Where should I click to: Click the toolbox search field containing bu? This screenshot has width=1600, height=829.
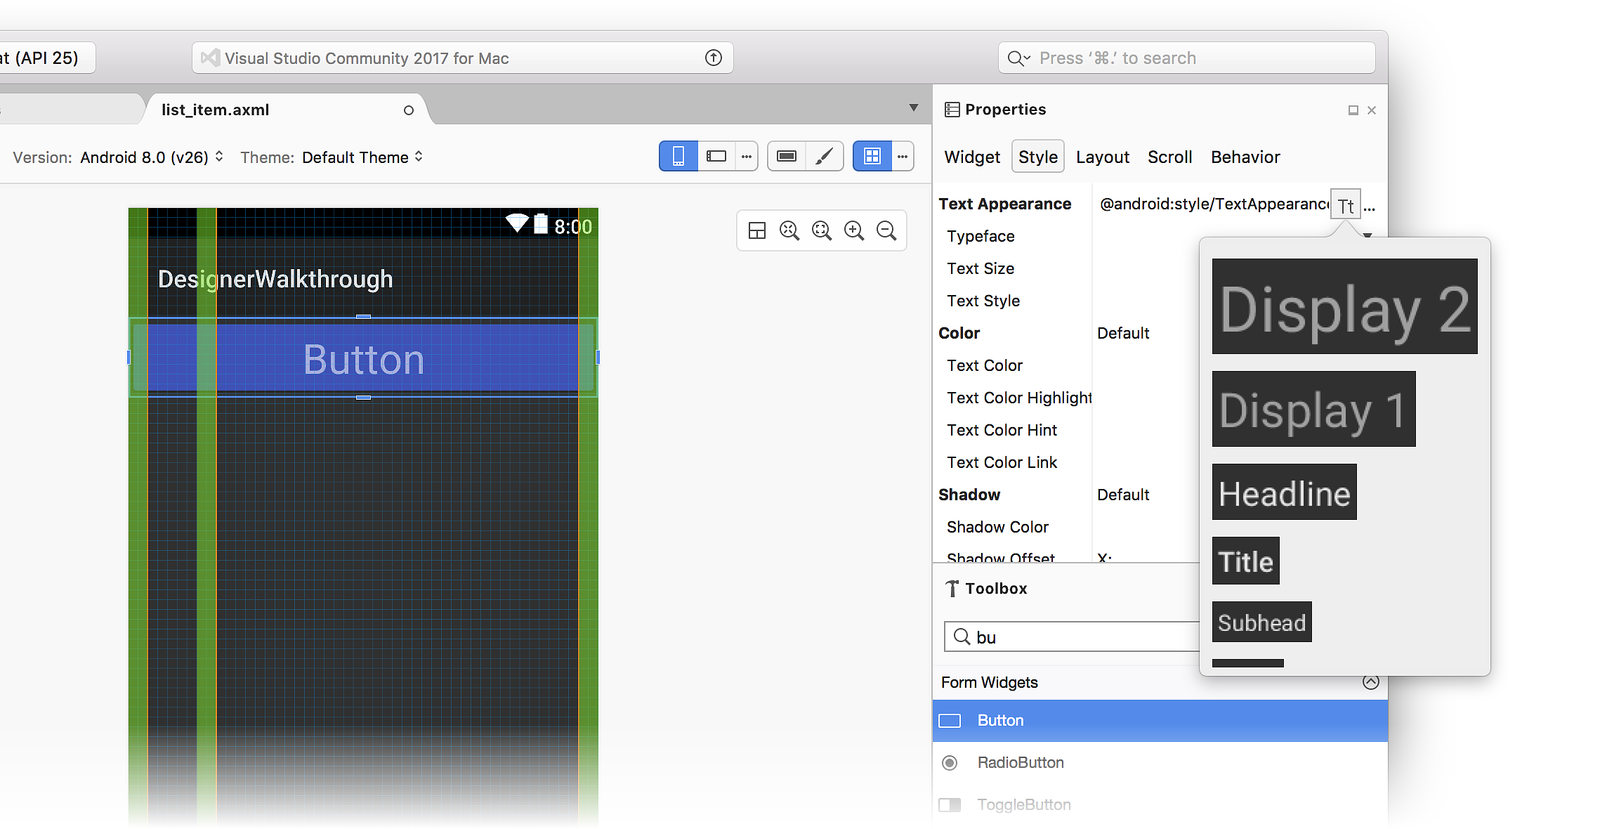point(1072,637)
